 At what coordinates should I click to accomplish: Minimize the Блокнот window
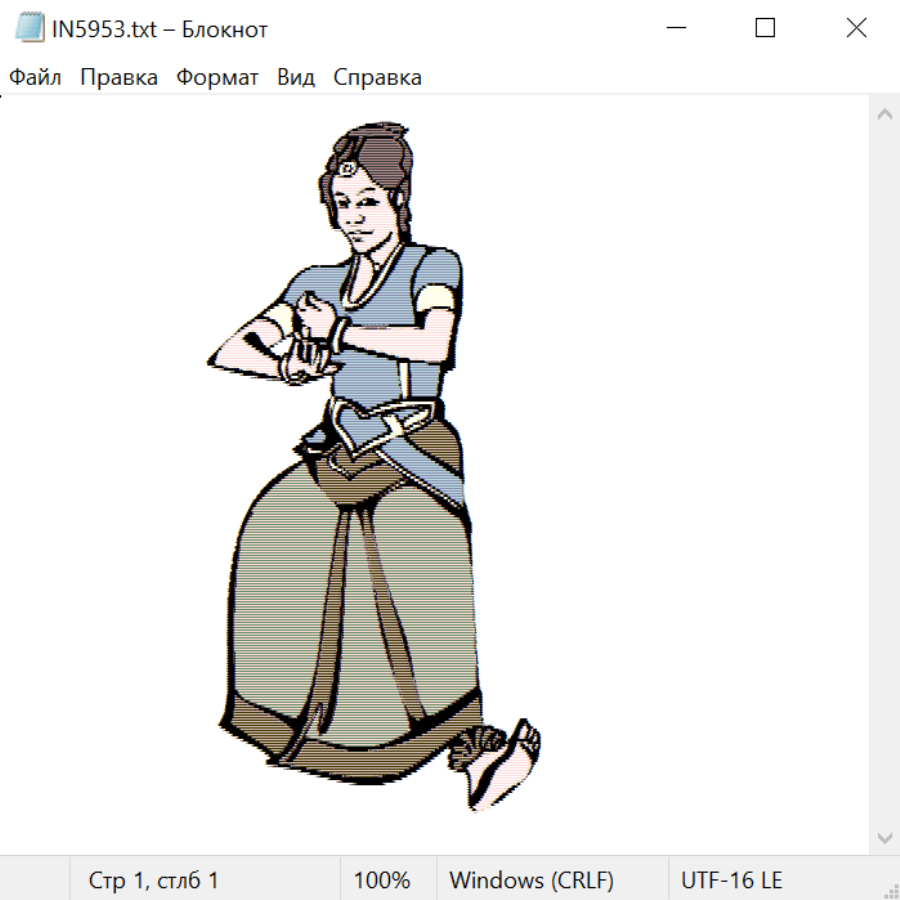point(675,29)
